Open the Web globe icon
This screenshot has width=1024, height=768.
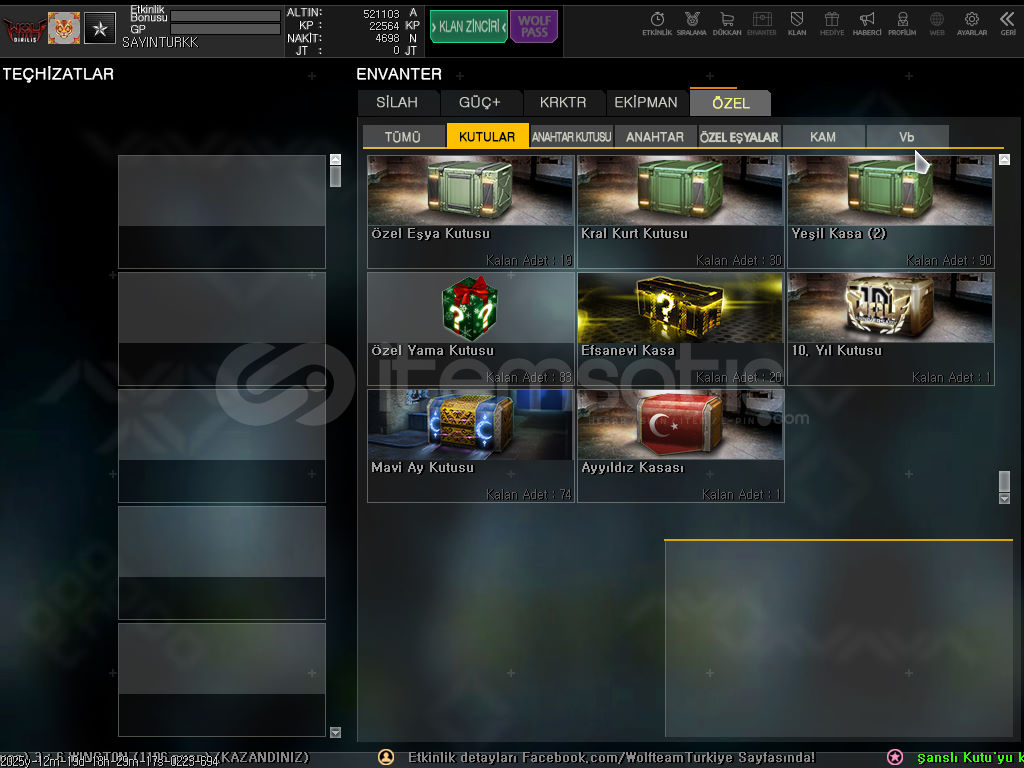[x=937, y=24]
